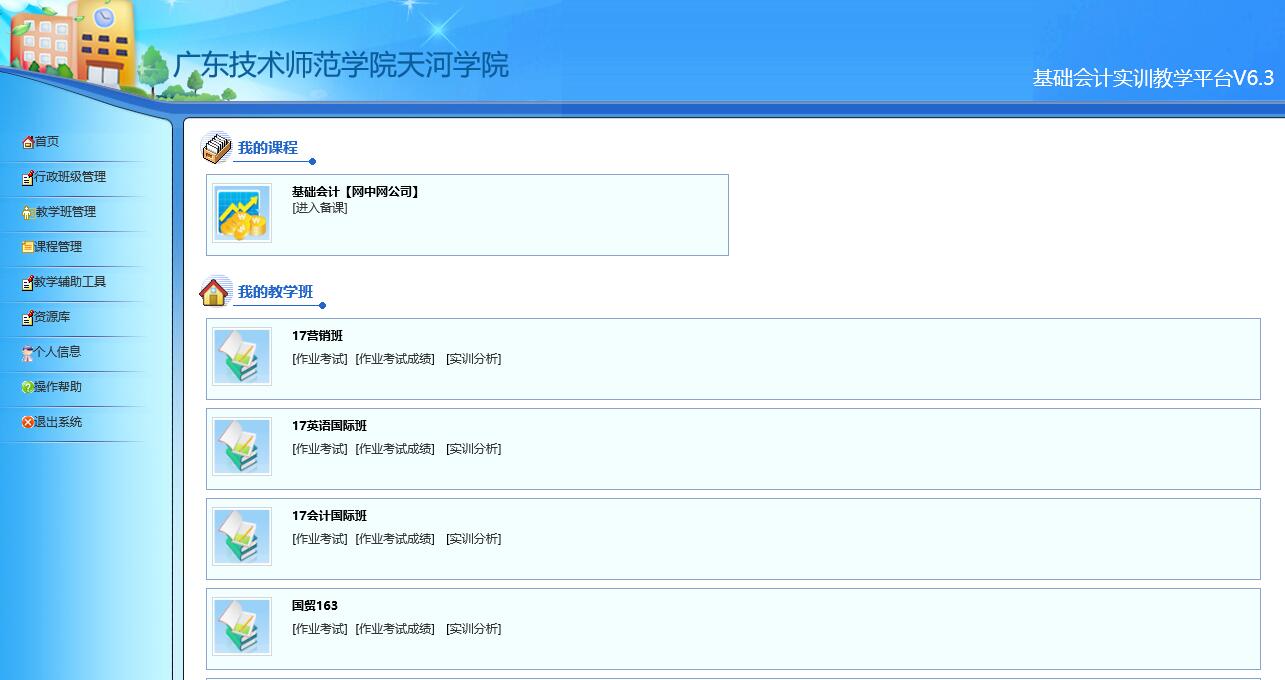Go to 教学班管理 in the sidebar
This screenshot has width=1285, height=680.
(x=65, y=212)
